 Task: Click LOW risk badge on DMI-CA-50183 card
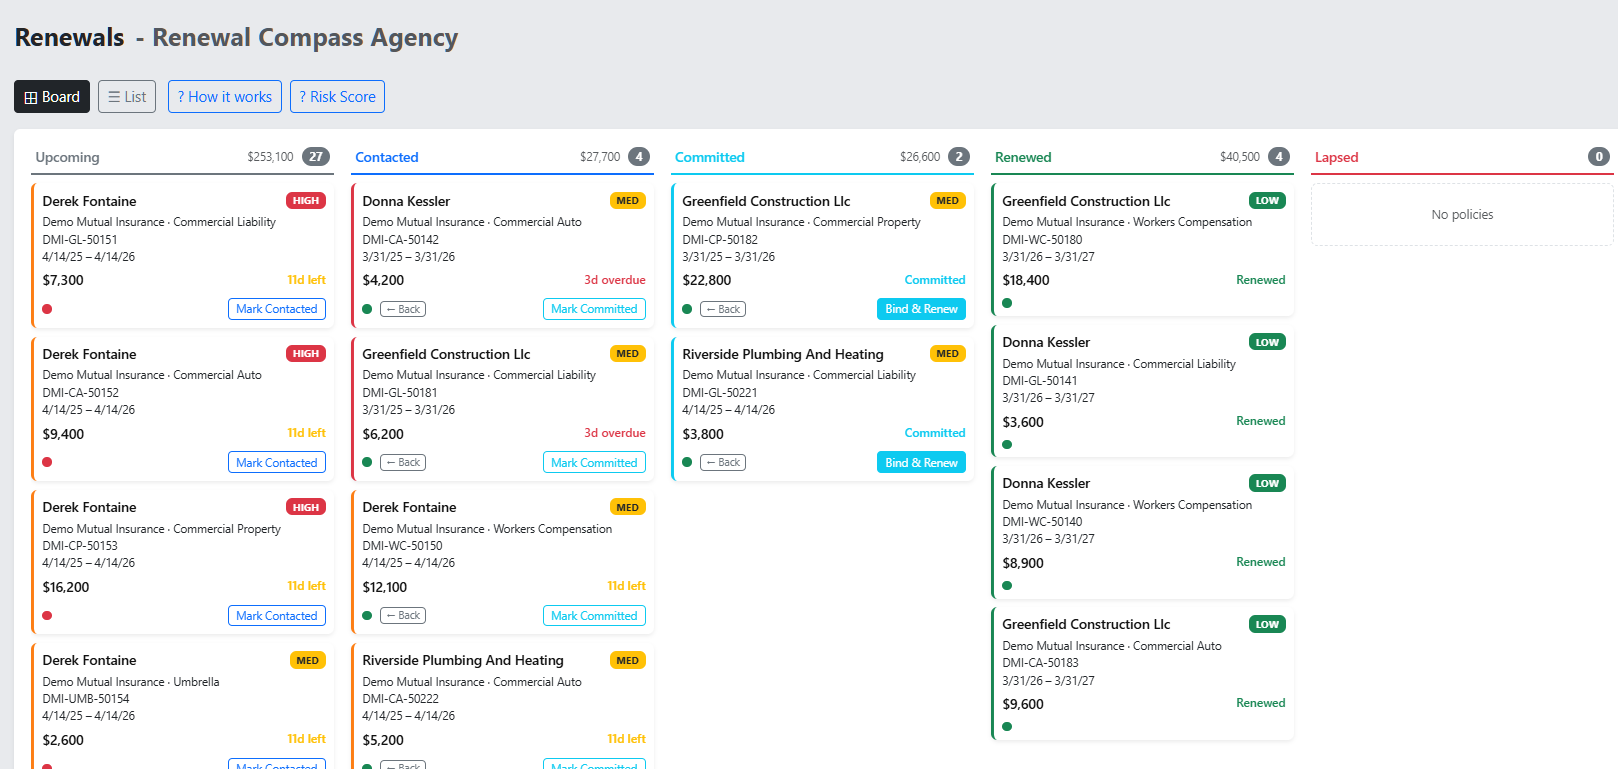tap(1267, 624)
